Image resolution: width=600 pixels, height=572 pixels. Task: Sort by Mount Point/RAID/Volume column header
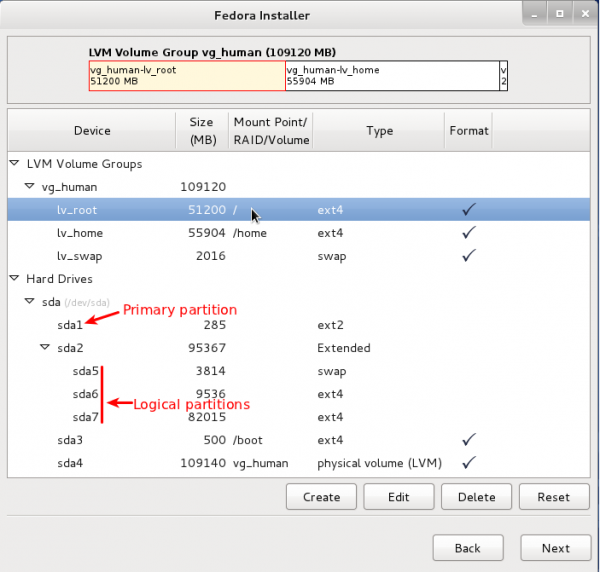(271, 131)
